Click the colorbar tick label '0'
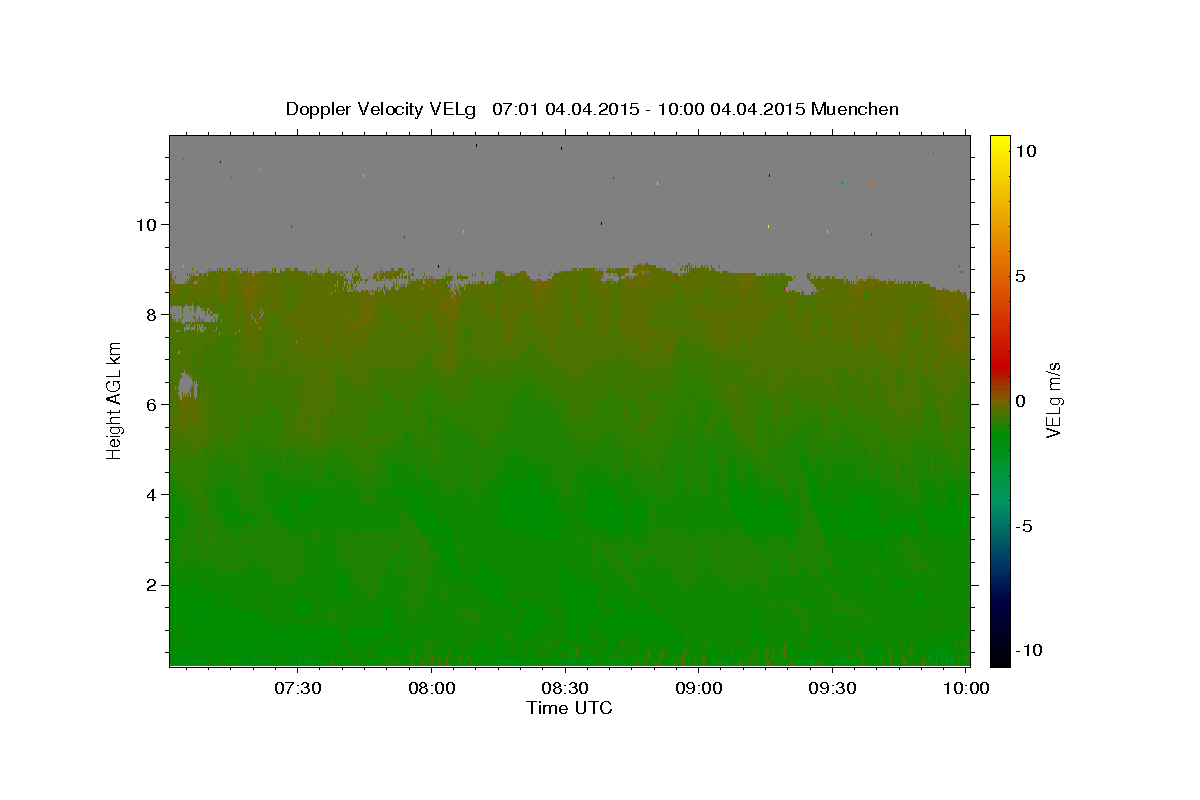Screen dimensions: 1200x800 [x=1021, y=401]
